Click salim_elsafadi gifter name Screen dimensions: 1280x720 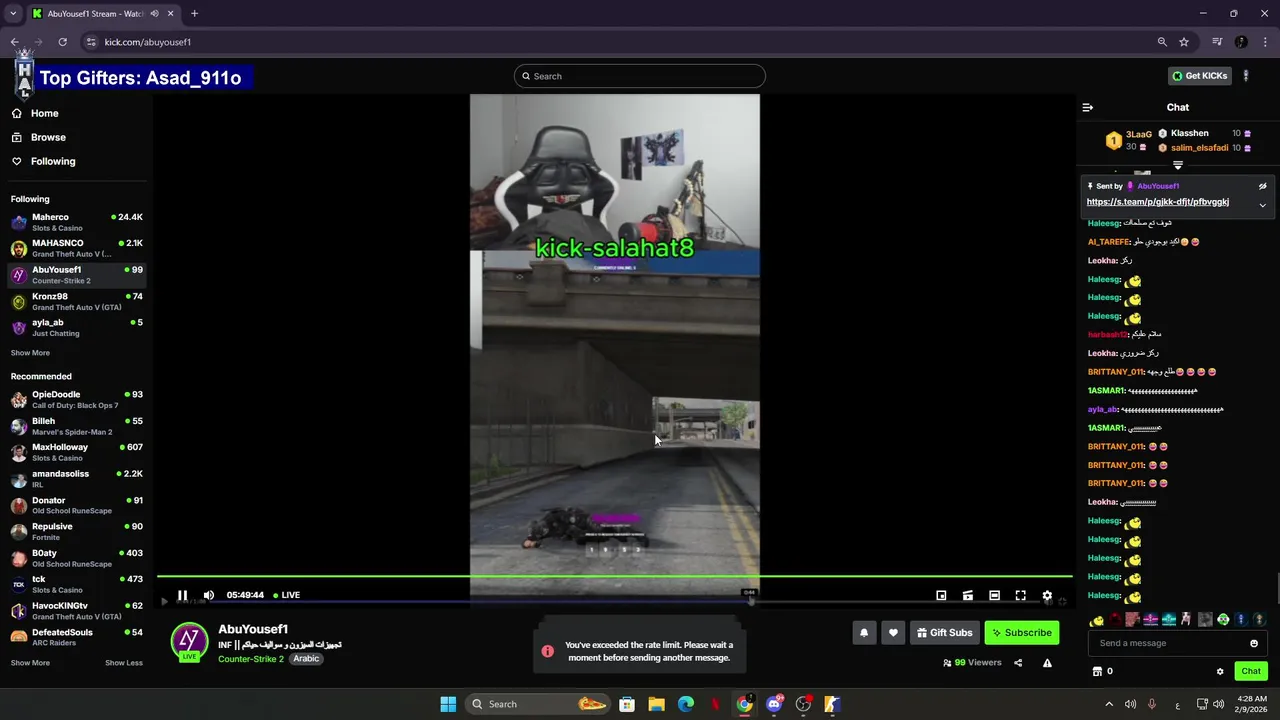(x=1200, y=148)
